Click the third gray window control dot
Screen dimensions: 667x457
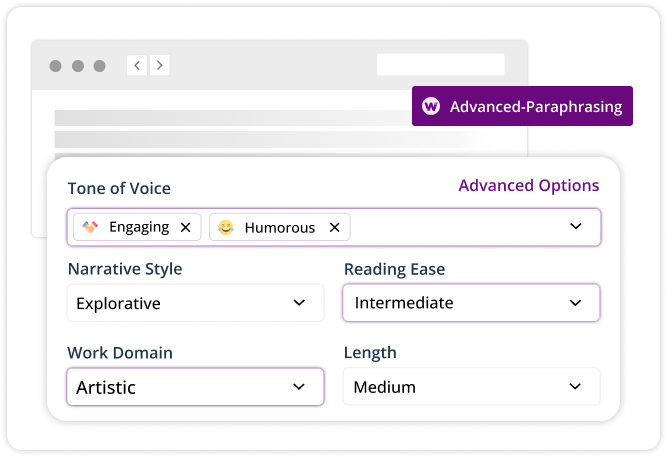click(99, 66)
